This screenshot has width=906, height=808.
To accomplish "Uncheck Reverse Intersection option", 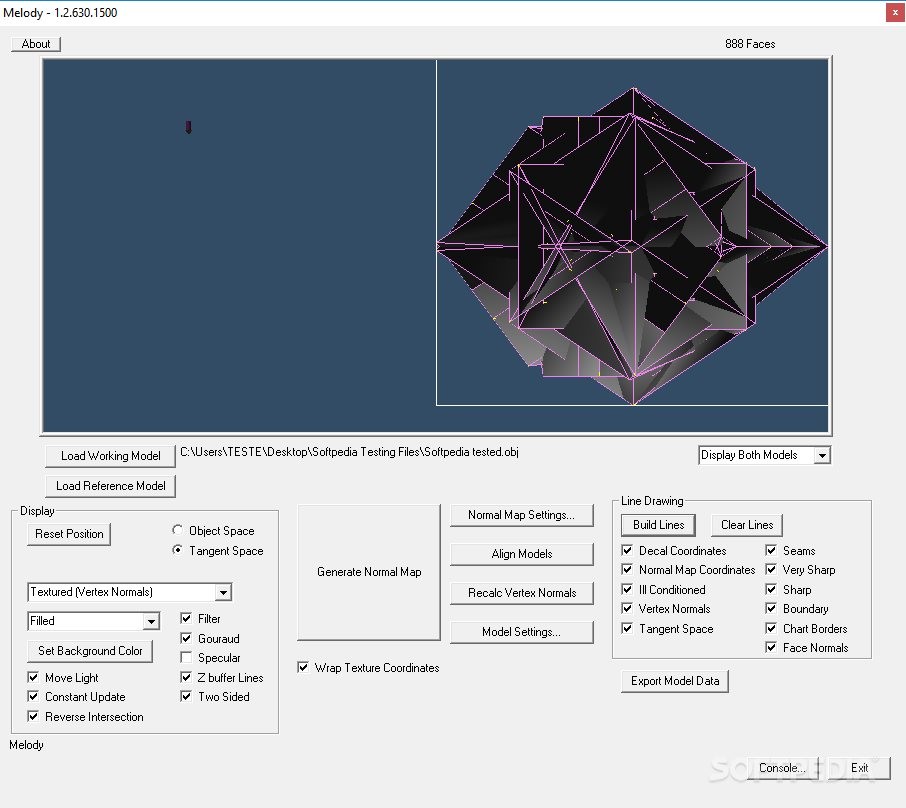I will coord(34,717).
